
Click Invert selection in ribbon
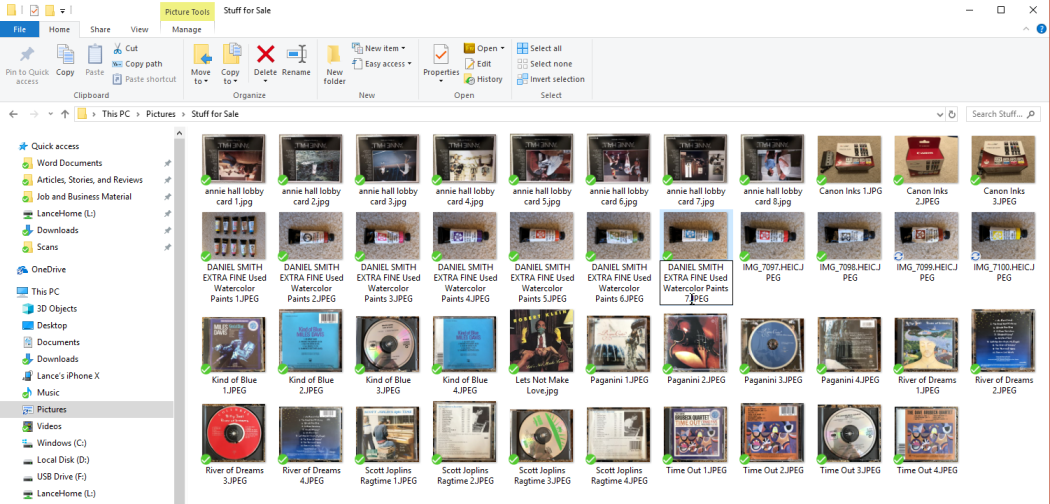click(x=551, y=79)
